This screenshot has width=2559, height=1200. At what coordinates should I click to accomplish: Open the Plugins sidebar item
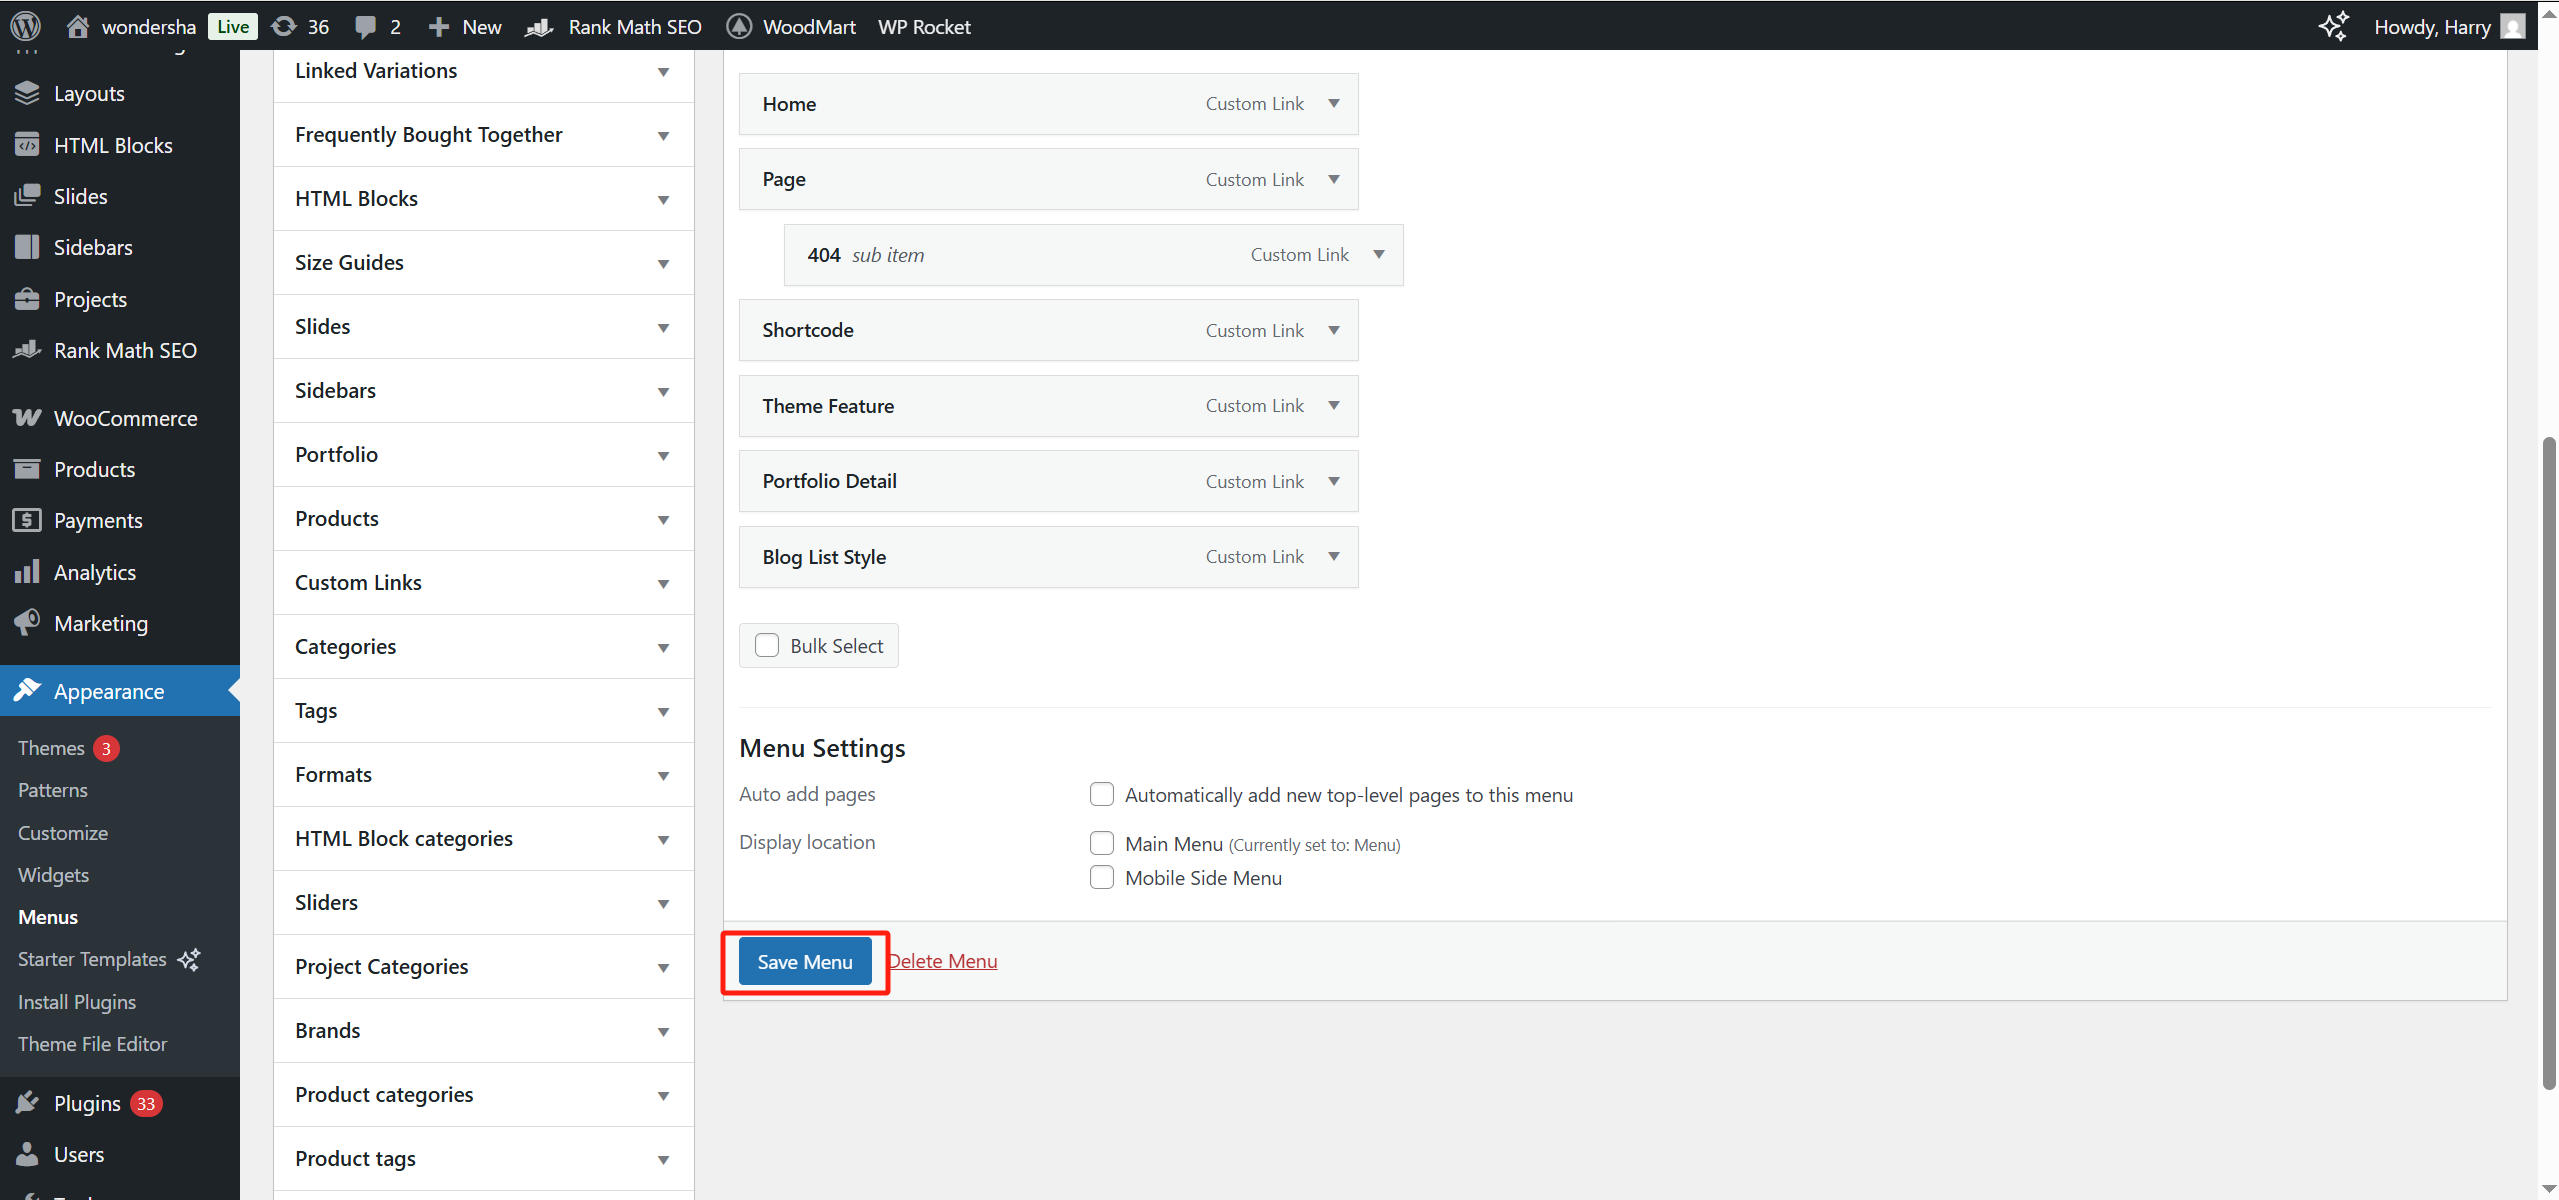point(87,1103)
